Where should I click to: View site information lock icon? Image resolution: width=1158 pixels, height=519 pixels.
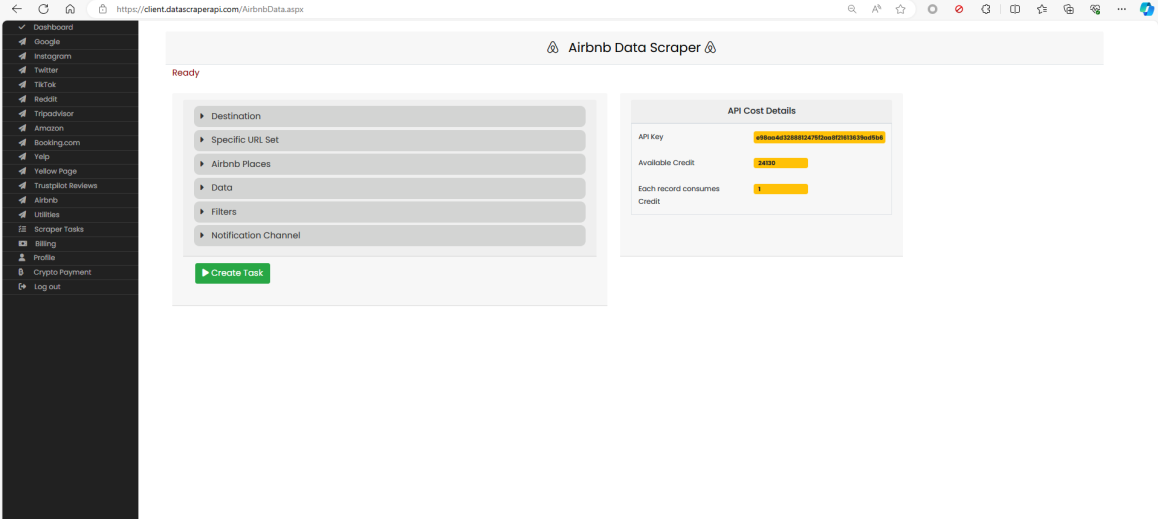pos(103,10)
